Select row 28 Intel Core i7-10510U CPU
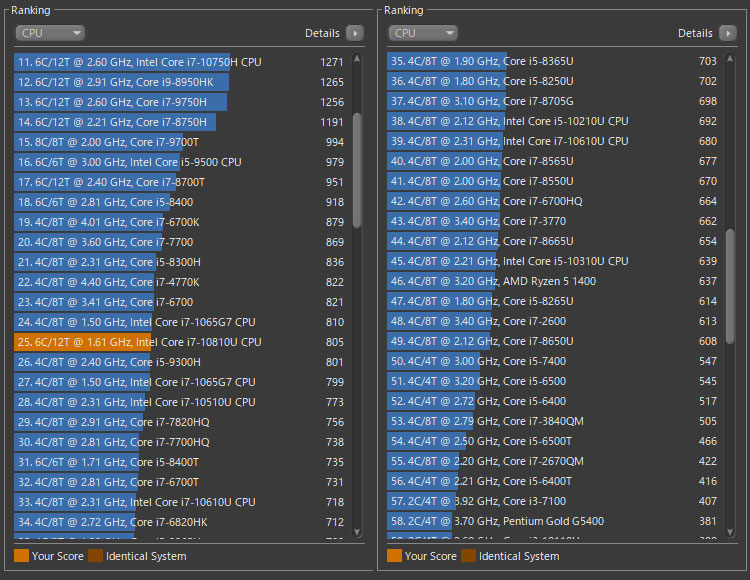This screenshot has height=580, width=750. pyautogui.click(x=180, y=402)
